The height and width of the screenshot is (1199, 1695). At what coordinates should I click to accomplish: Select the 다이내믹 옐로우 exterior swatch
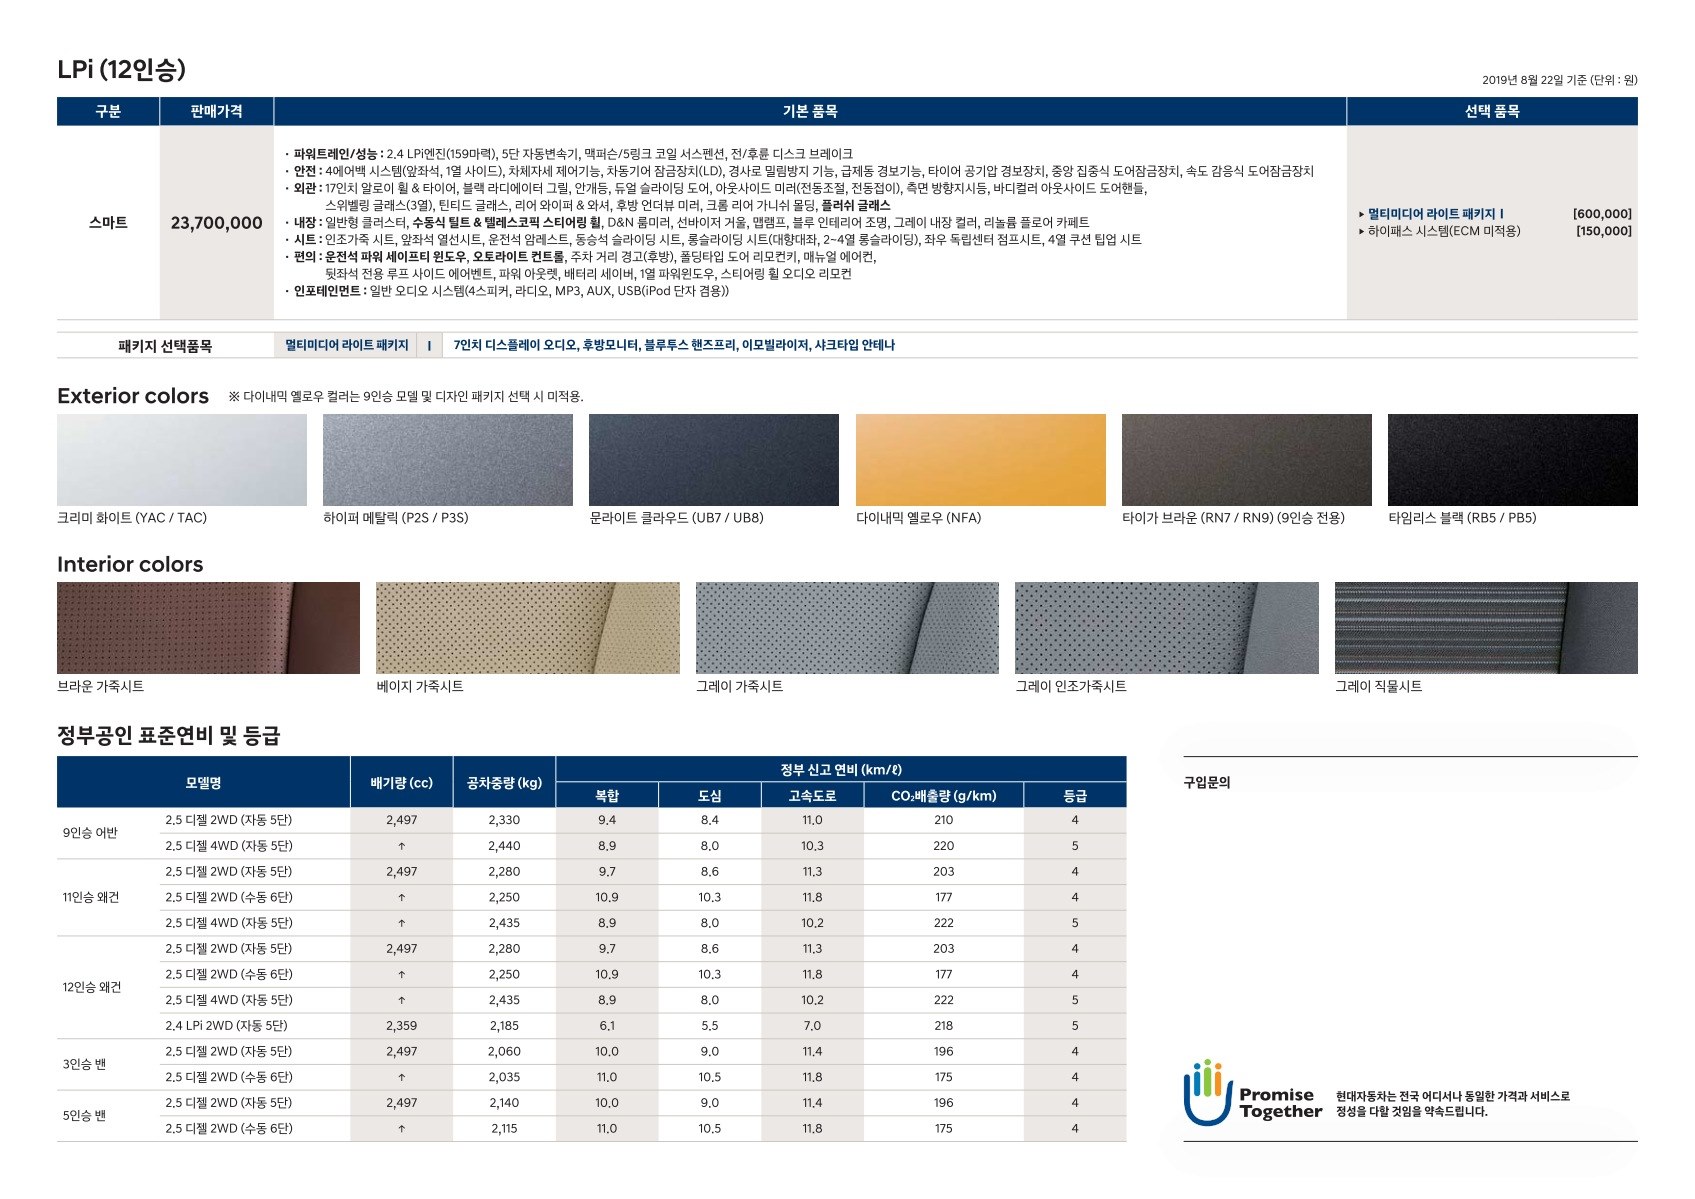click(x=980, y=460)
